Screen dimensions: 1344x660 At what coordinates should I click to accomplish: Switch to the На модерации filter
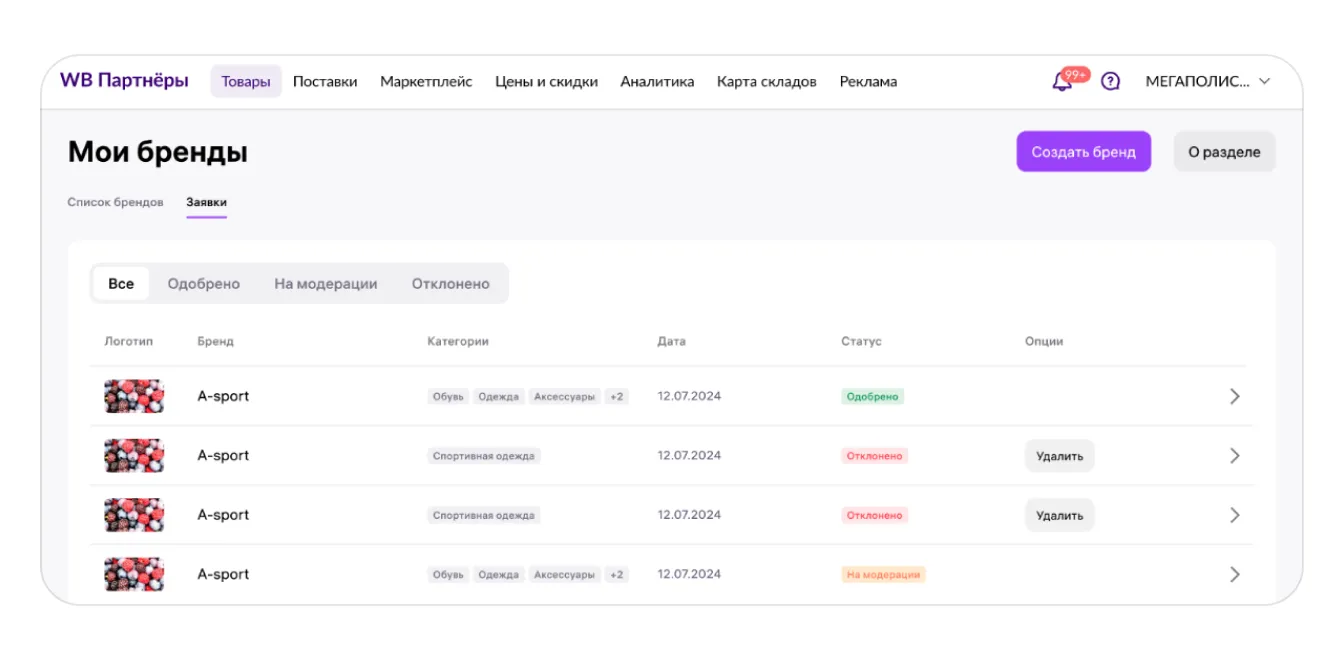(x=326, y=284)
